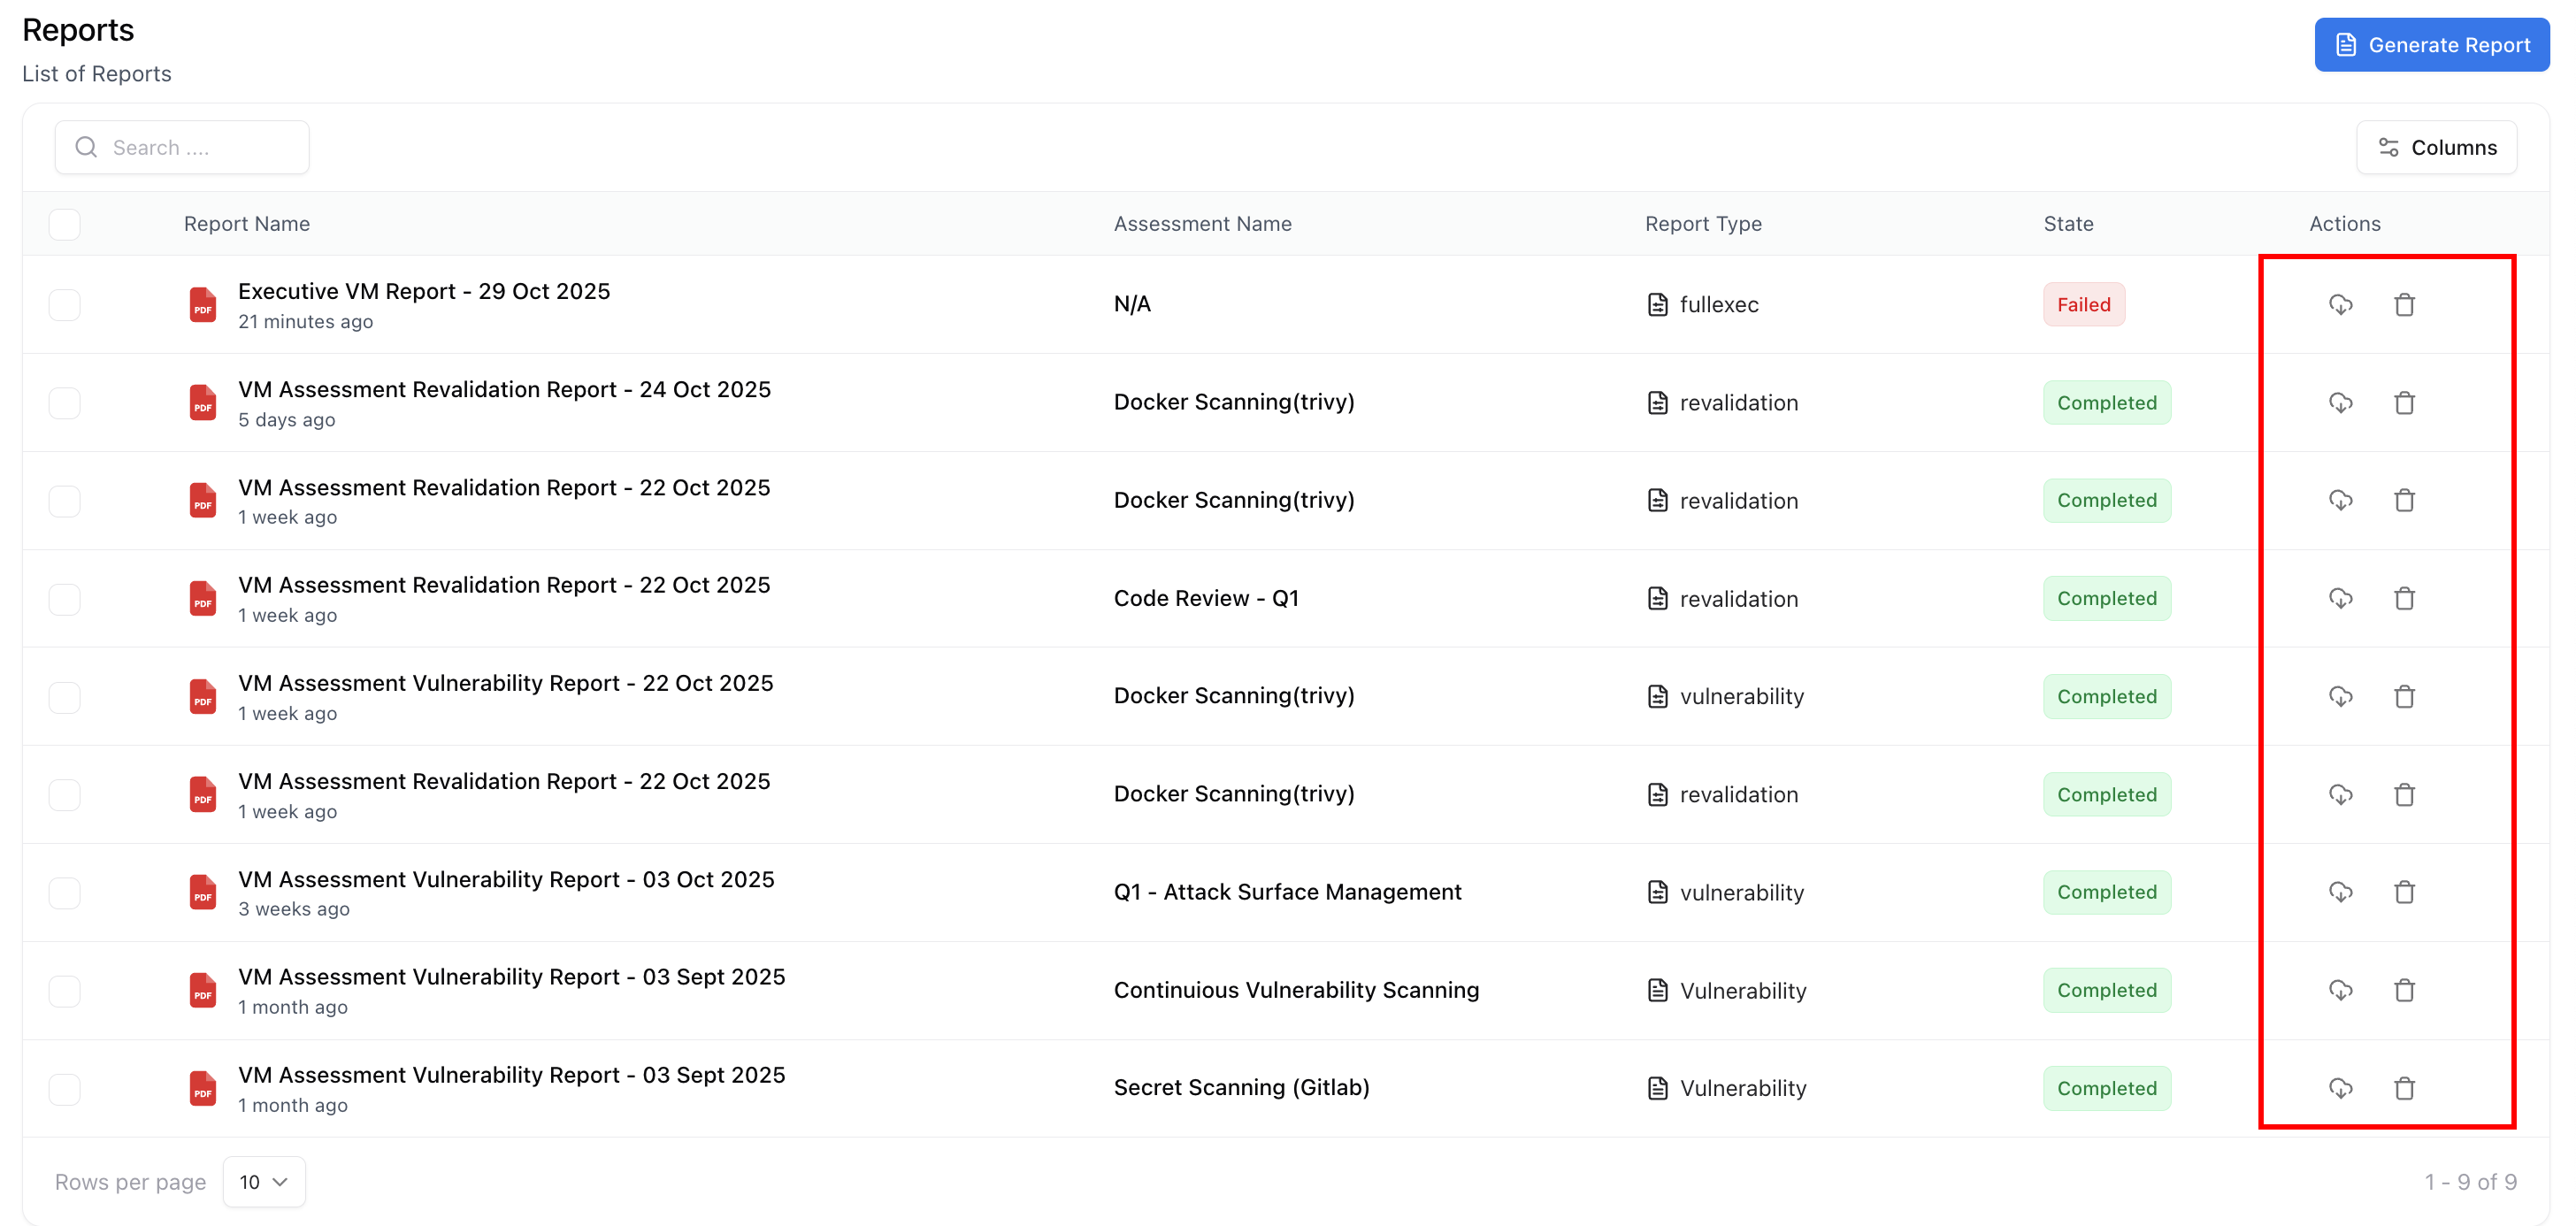Select all reports using the header checkbox
Screen dimensions: 2576x1226
[64, 223]
